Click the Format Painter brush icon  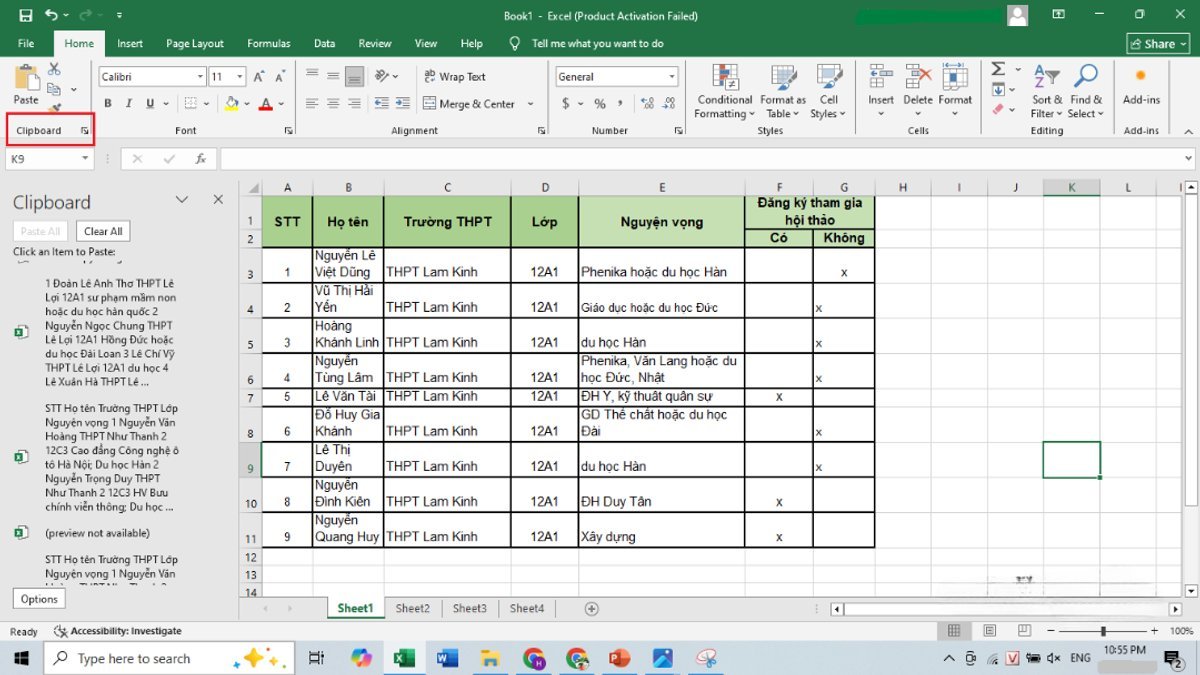[54, 107]
